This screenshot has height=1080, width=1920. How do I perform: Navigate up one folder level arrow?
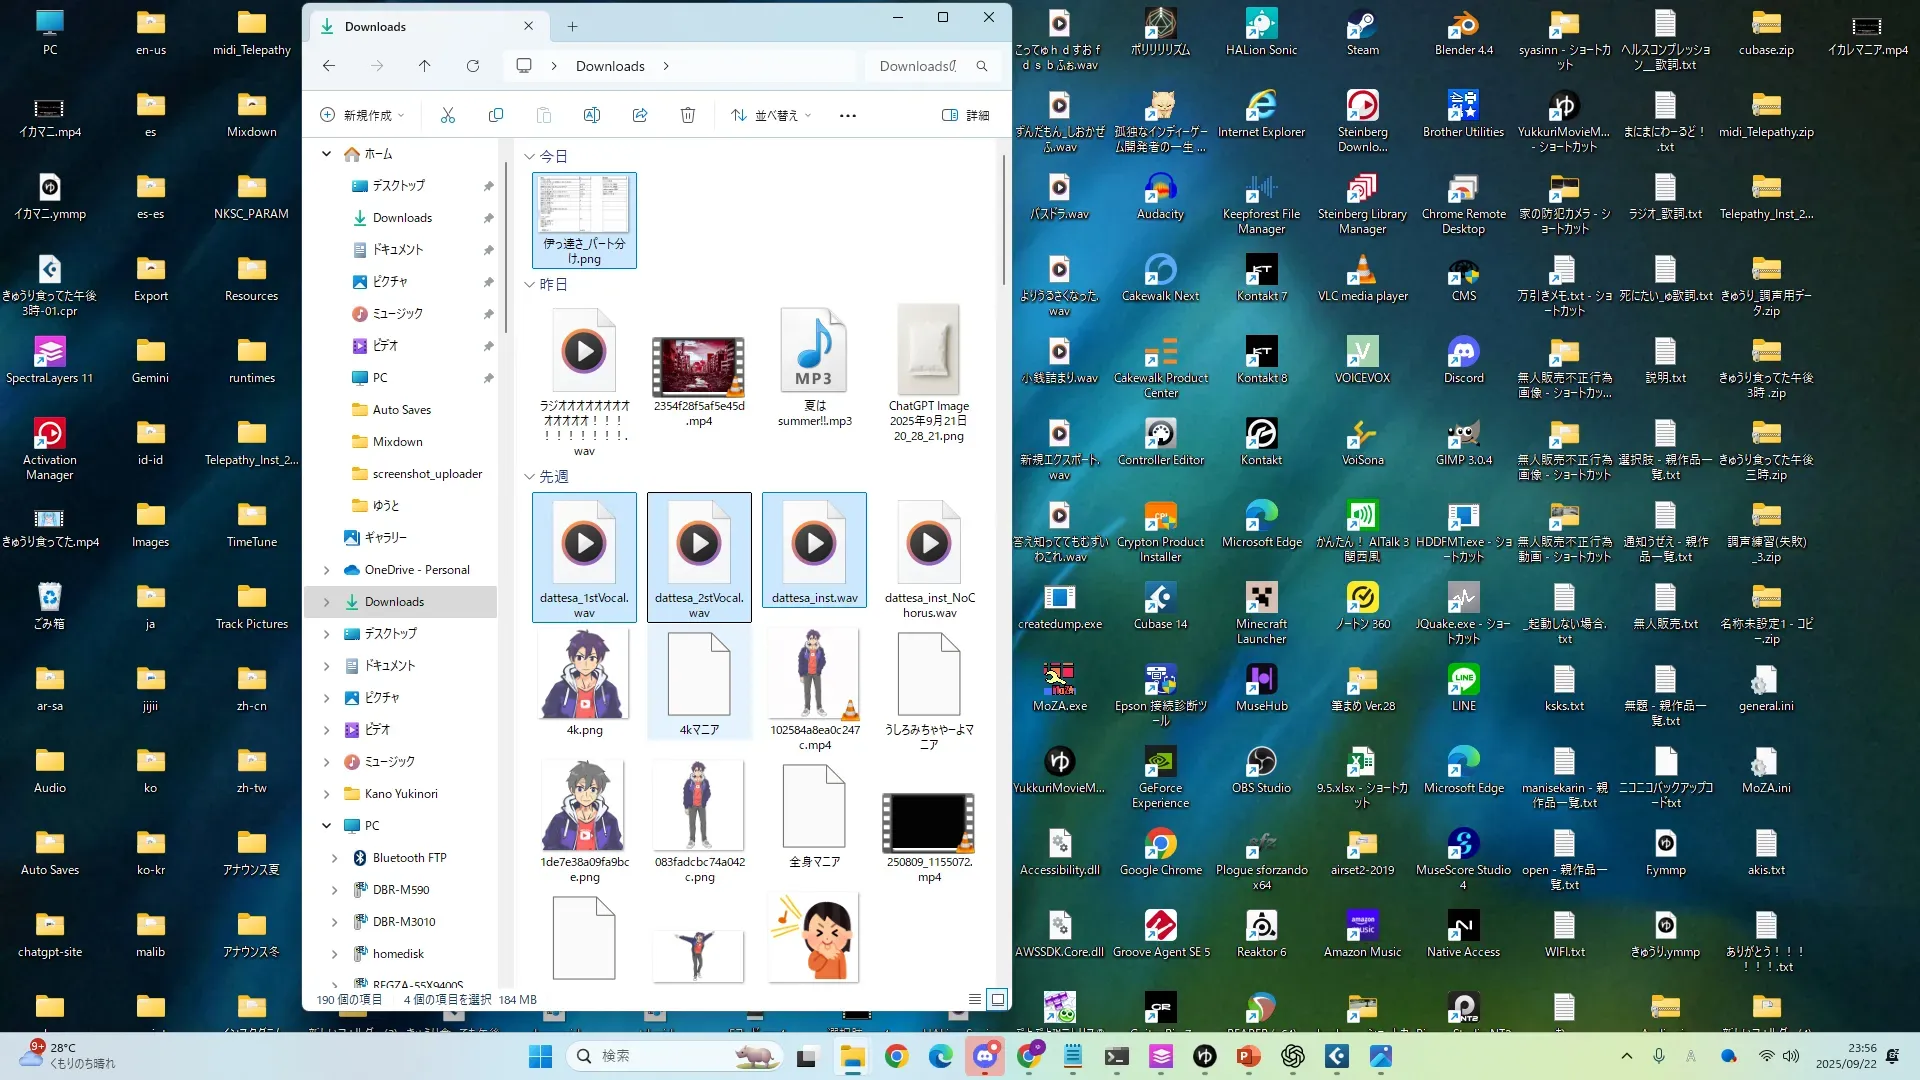424,66
